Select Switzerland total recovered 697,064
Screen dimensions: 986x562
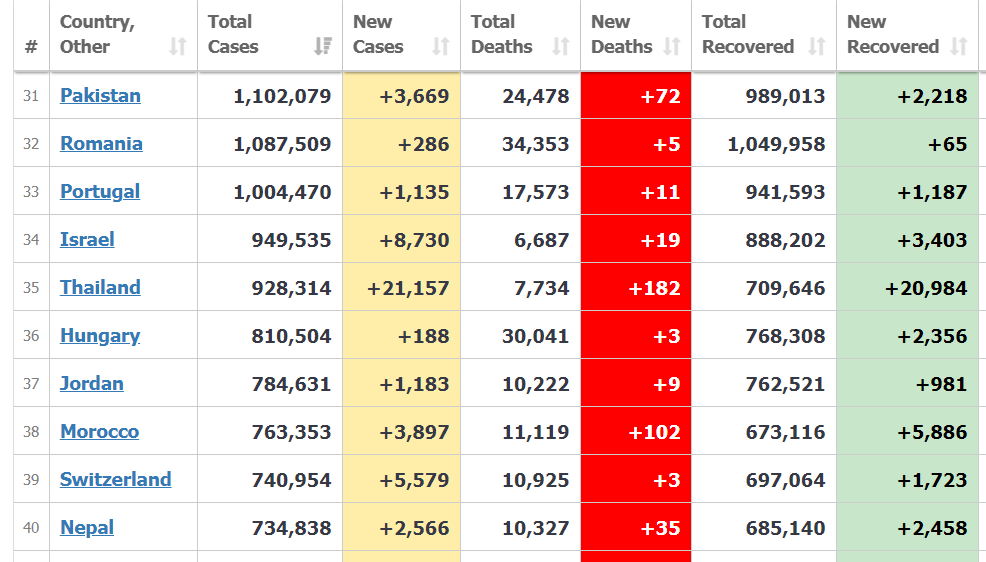pyautogui.click(x=785, y=480)
